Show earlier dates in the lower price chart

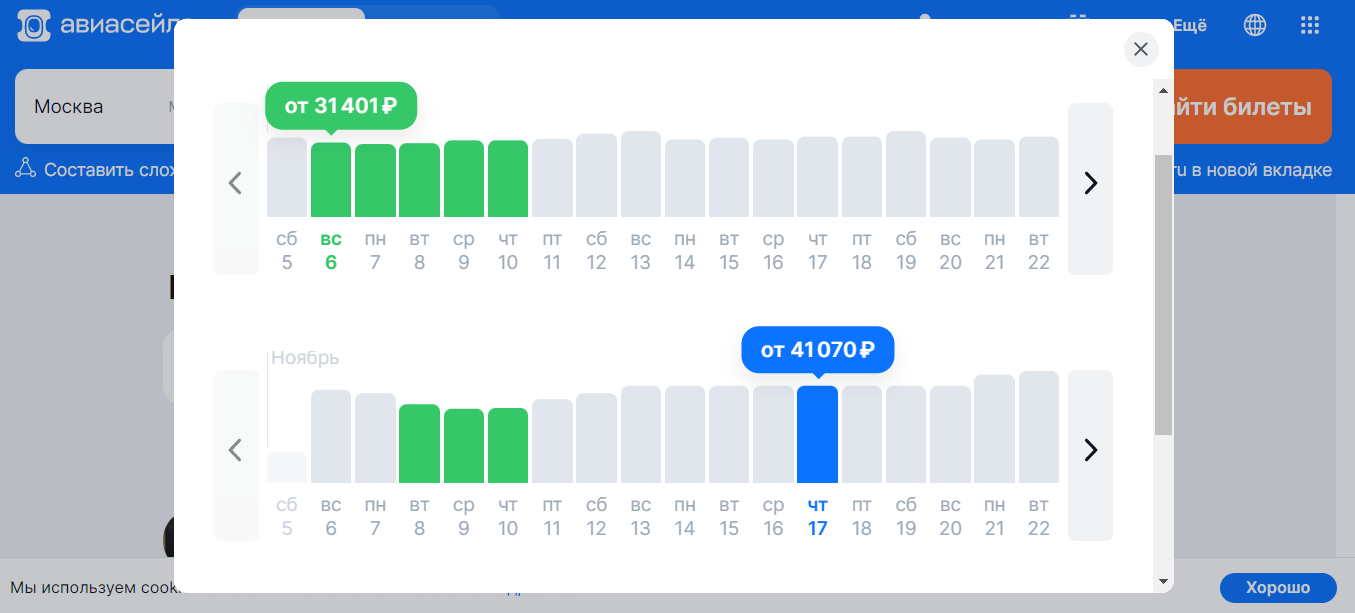coord(236,451)
